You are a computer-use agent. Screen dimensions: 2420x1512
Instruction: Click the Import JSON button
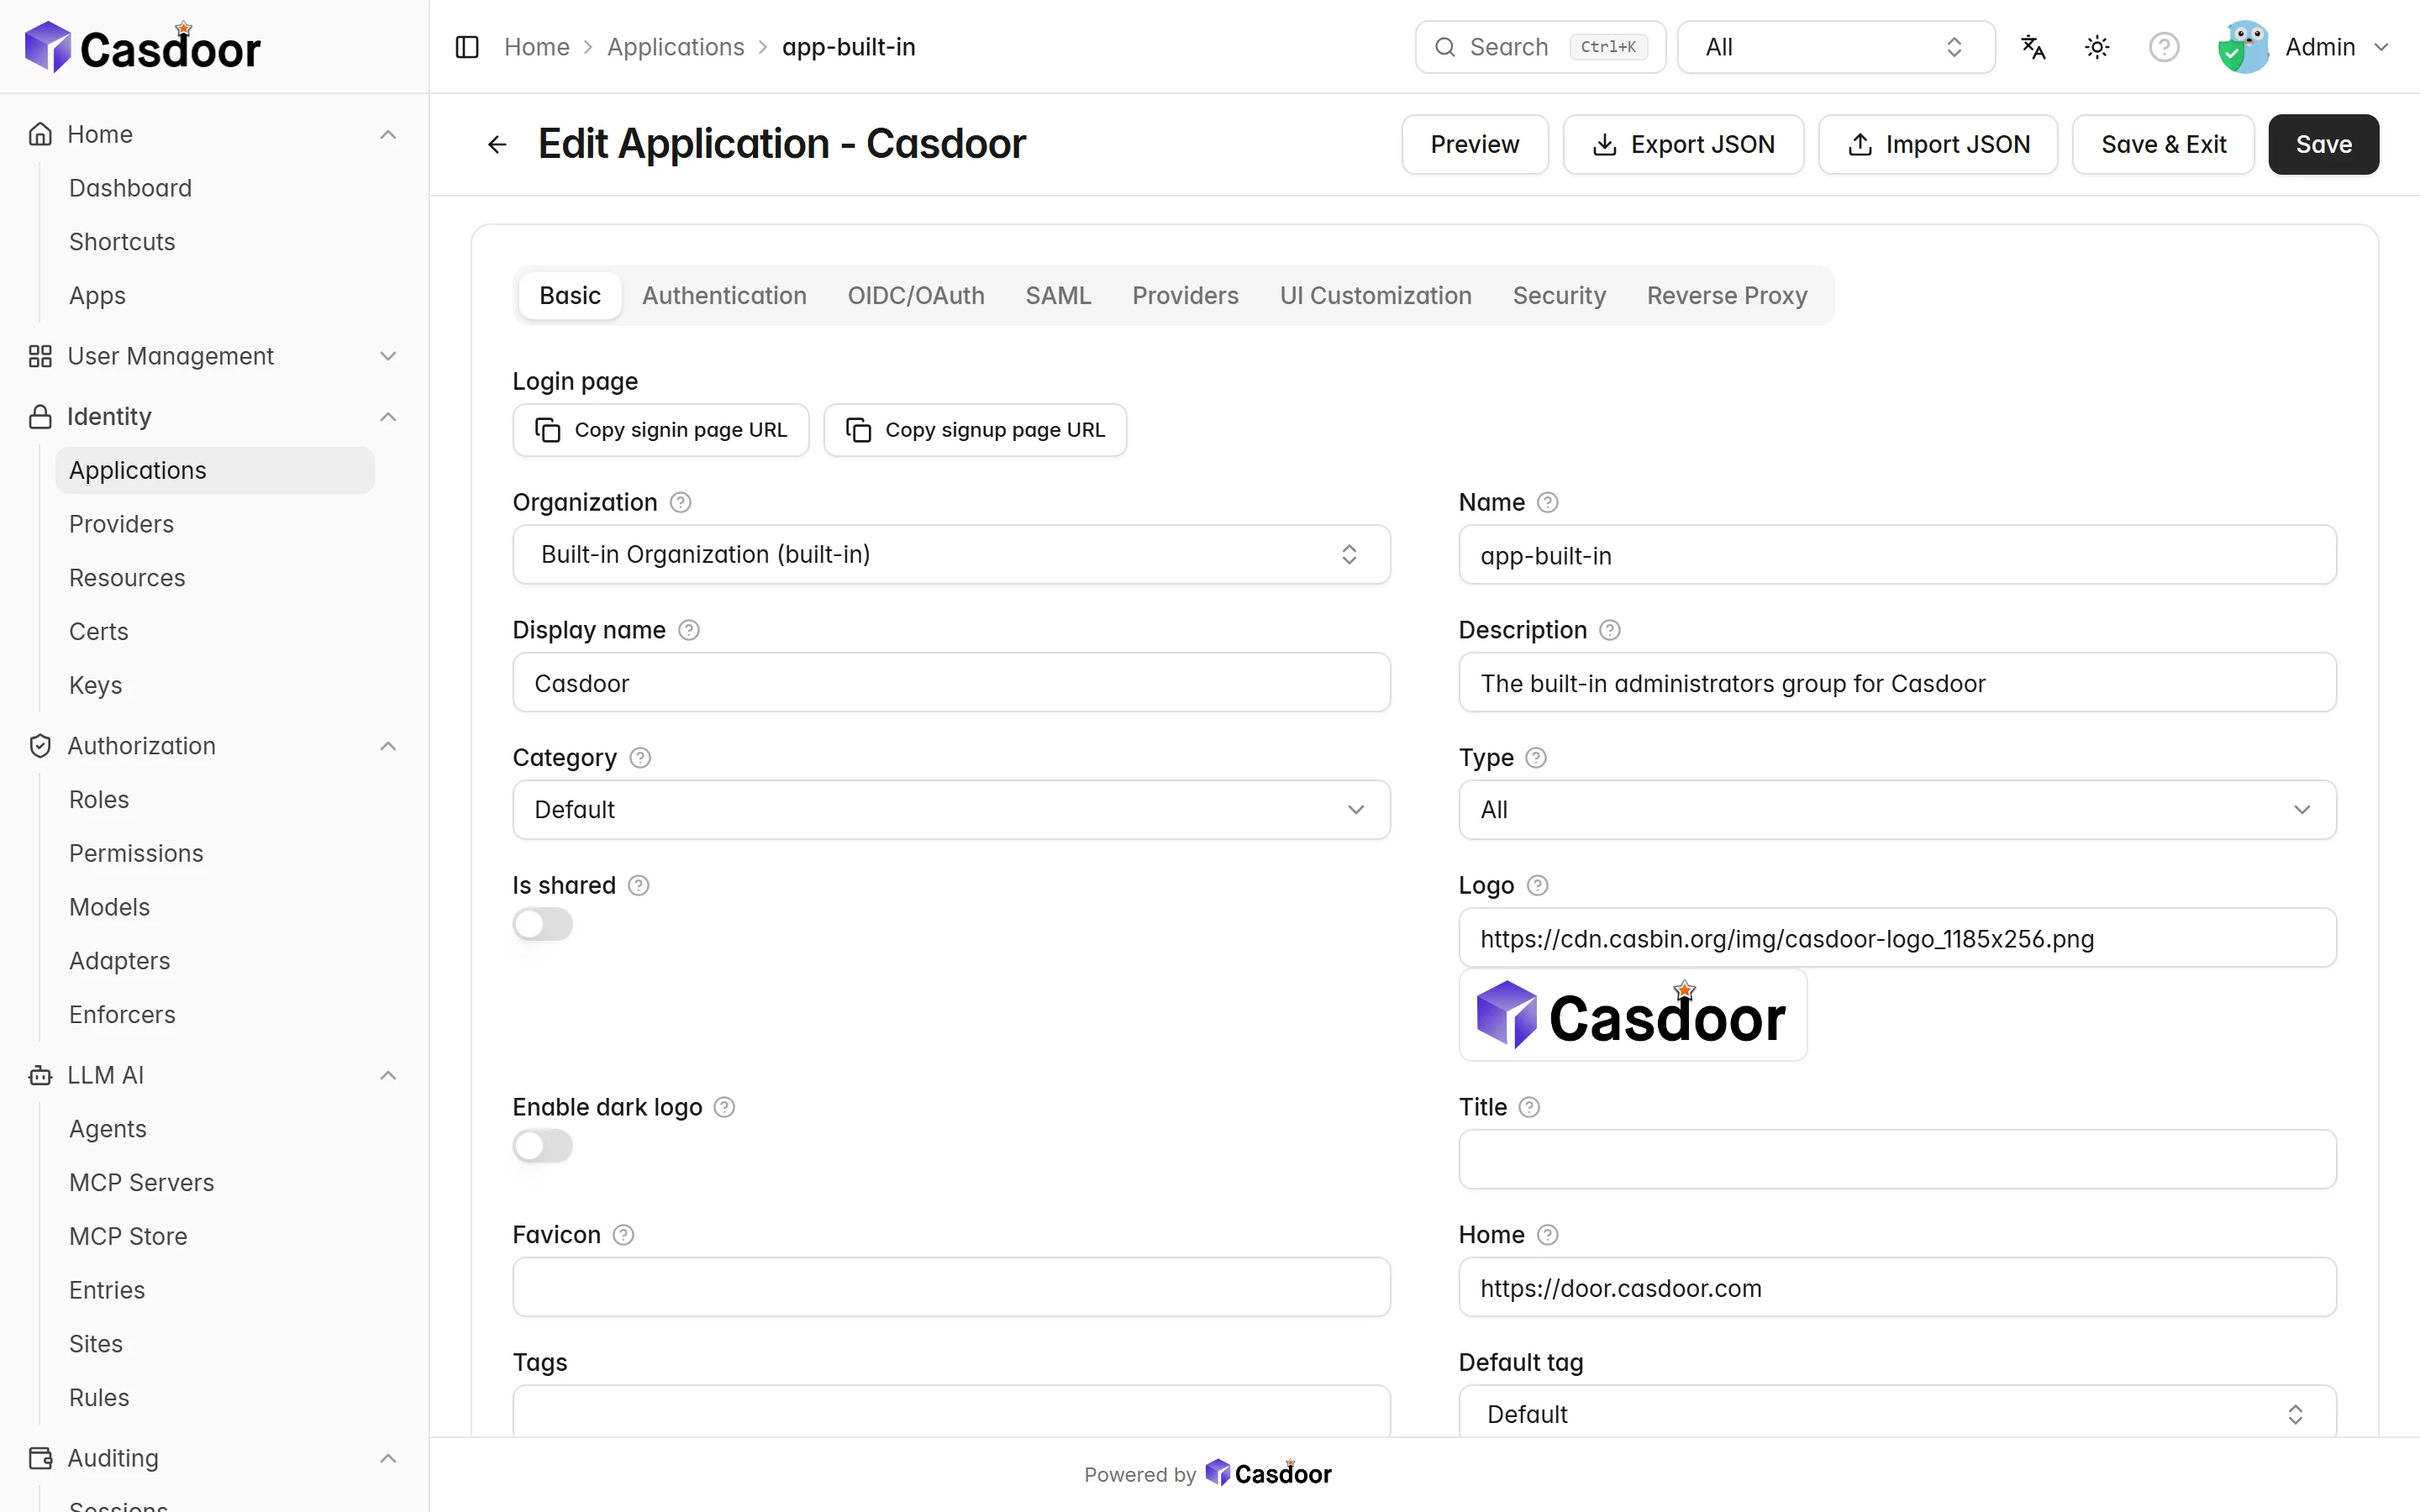[1938, 145]
